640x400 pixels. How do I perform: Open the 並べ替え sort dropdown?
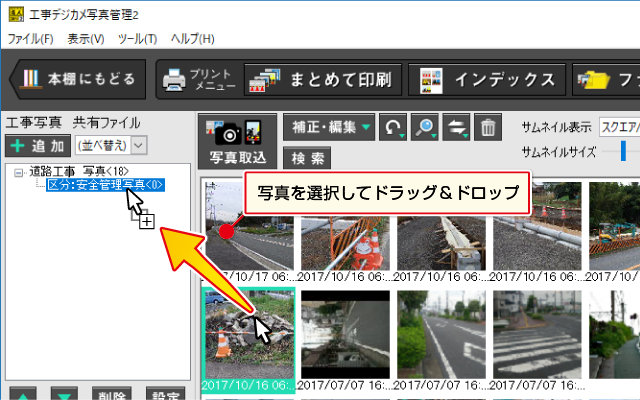[x=110, y=146]
